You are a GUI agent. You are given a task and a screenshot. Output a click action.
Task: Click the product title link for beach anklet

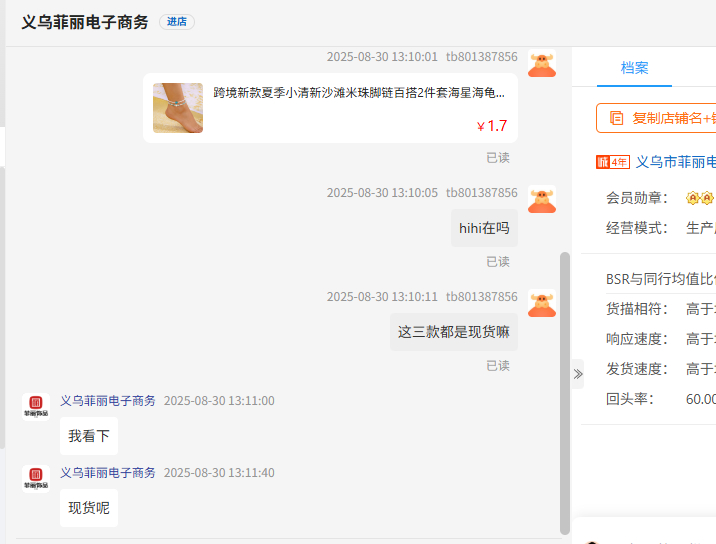(359, 93)
